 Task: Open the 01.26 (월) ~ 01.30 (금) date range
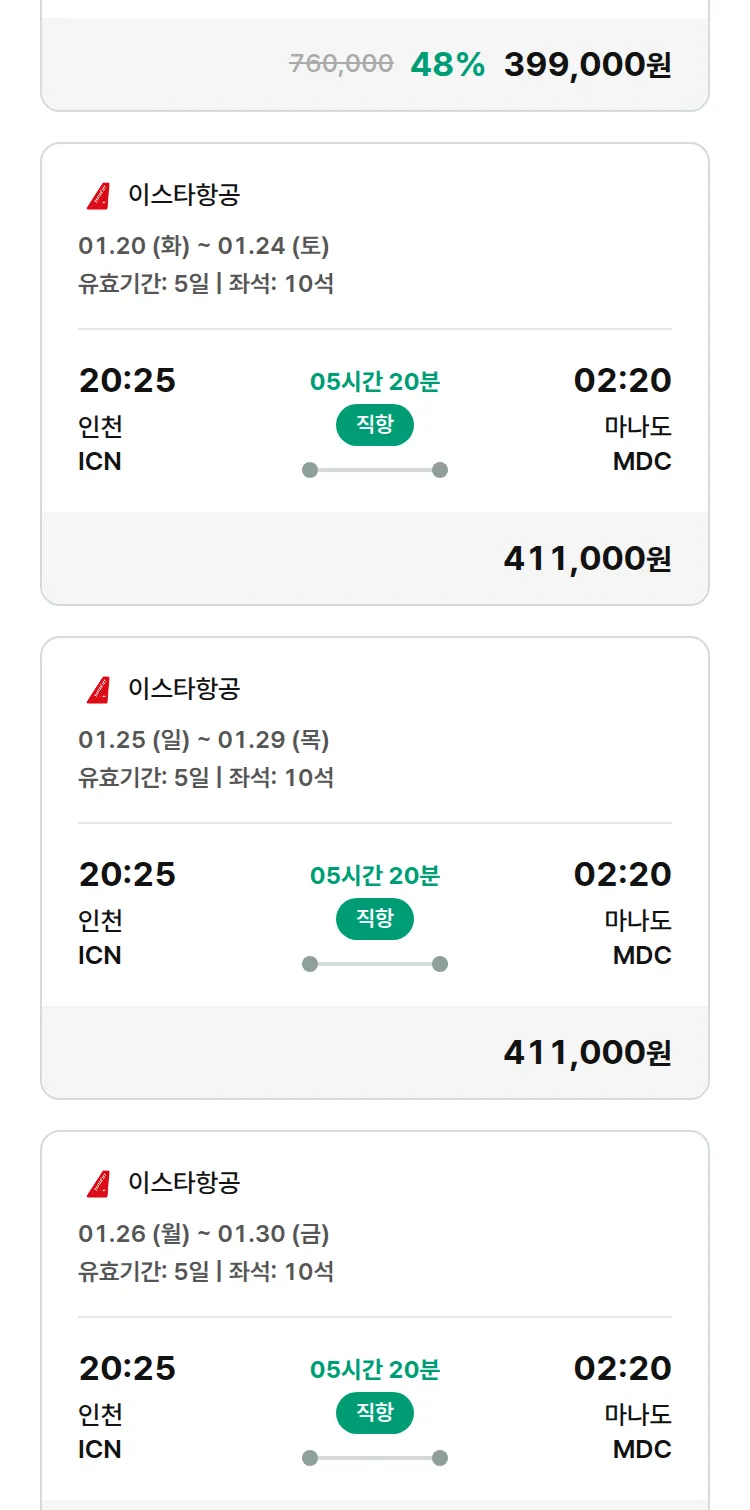(x=204, y=1234)
